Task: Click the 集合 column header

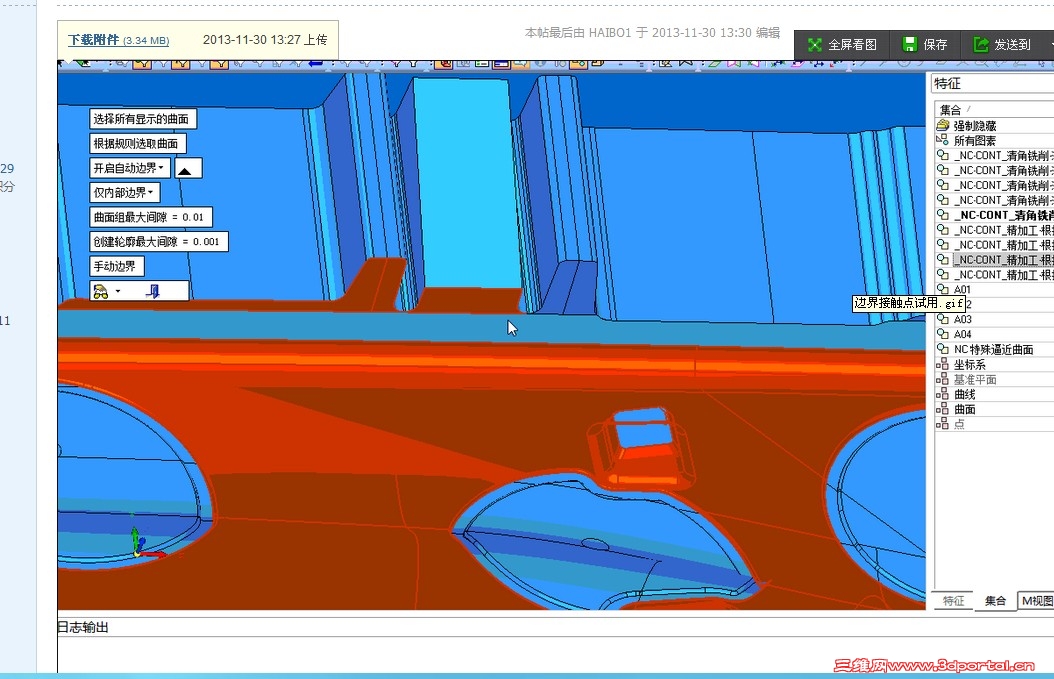Action: (994, 110)
